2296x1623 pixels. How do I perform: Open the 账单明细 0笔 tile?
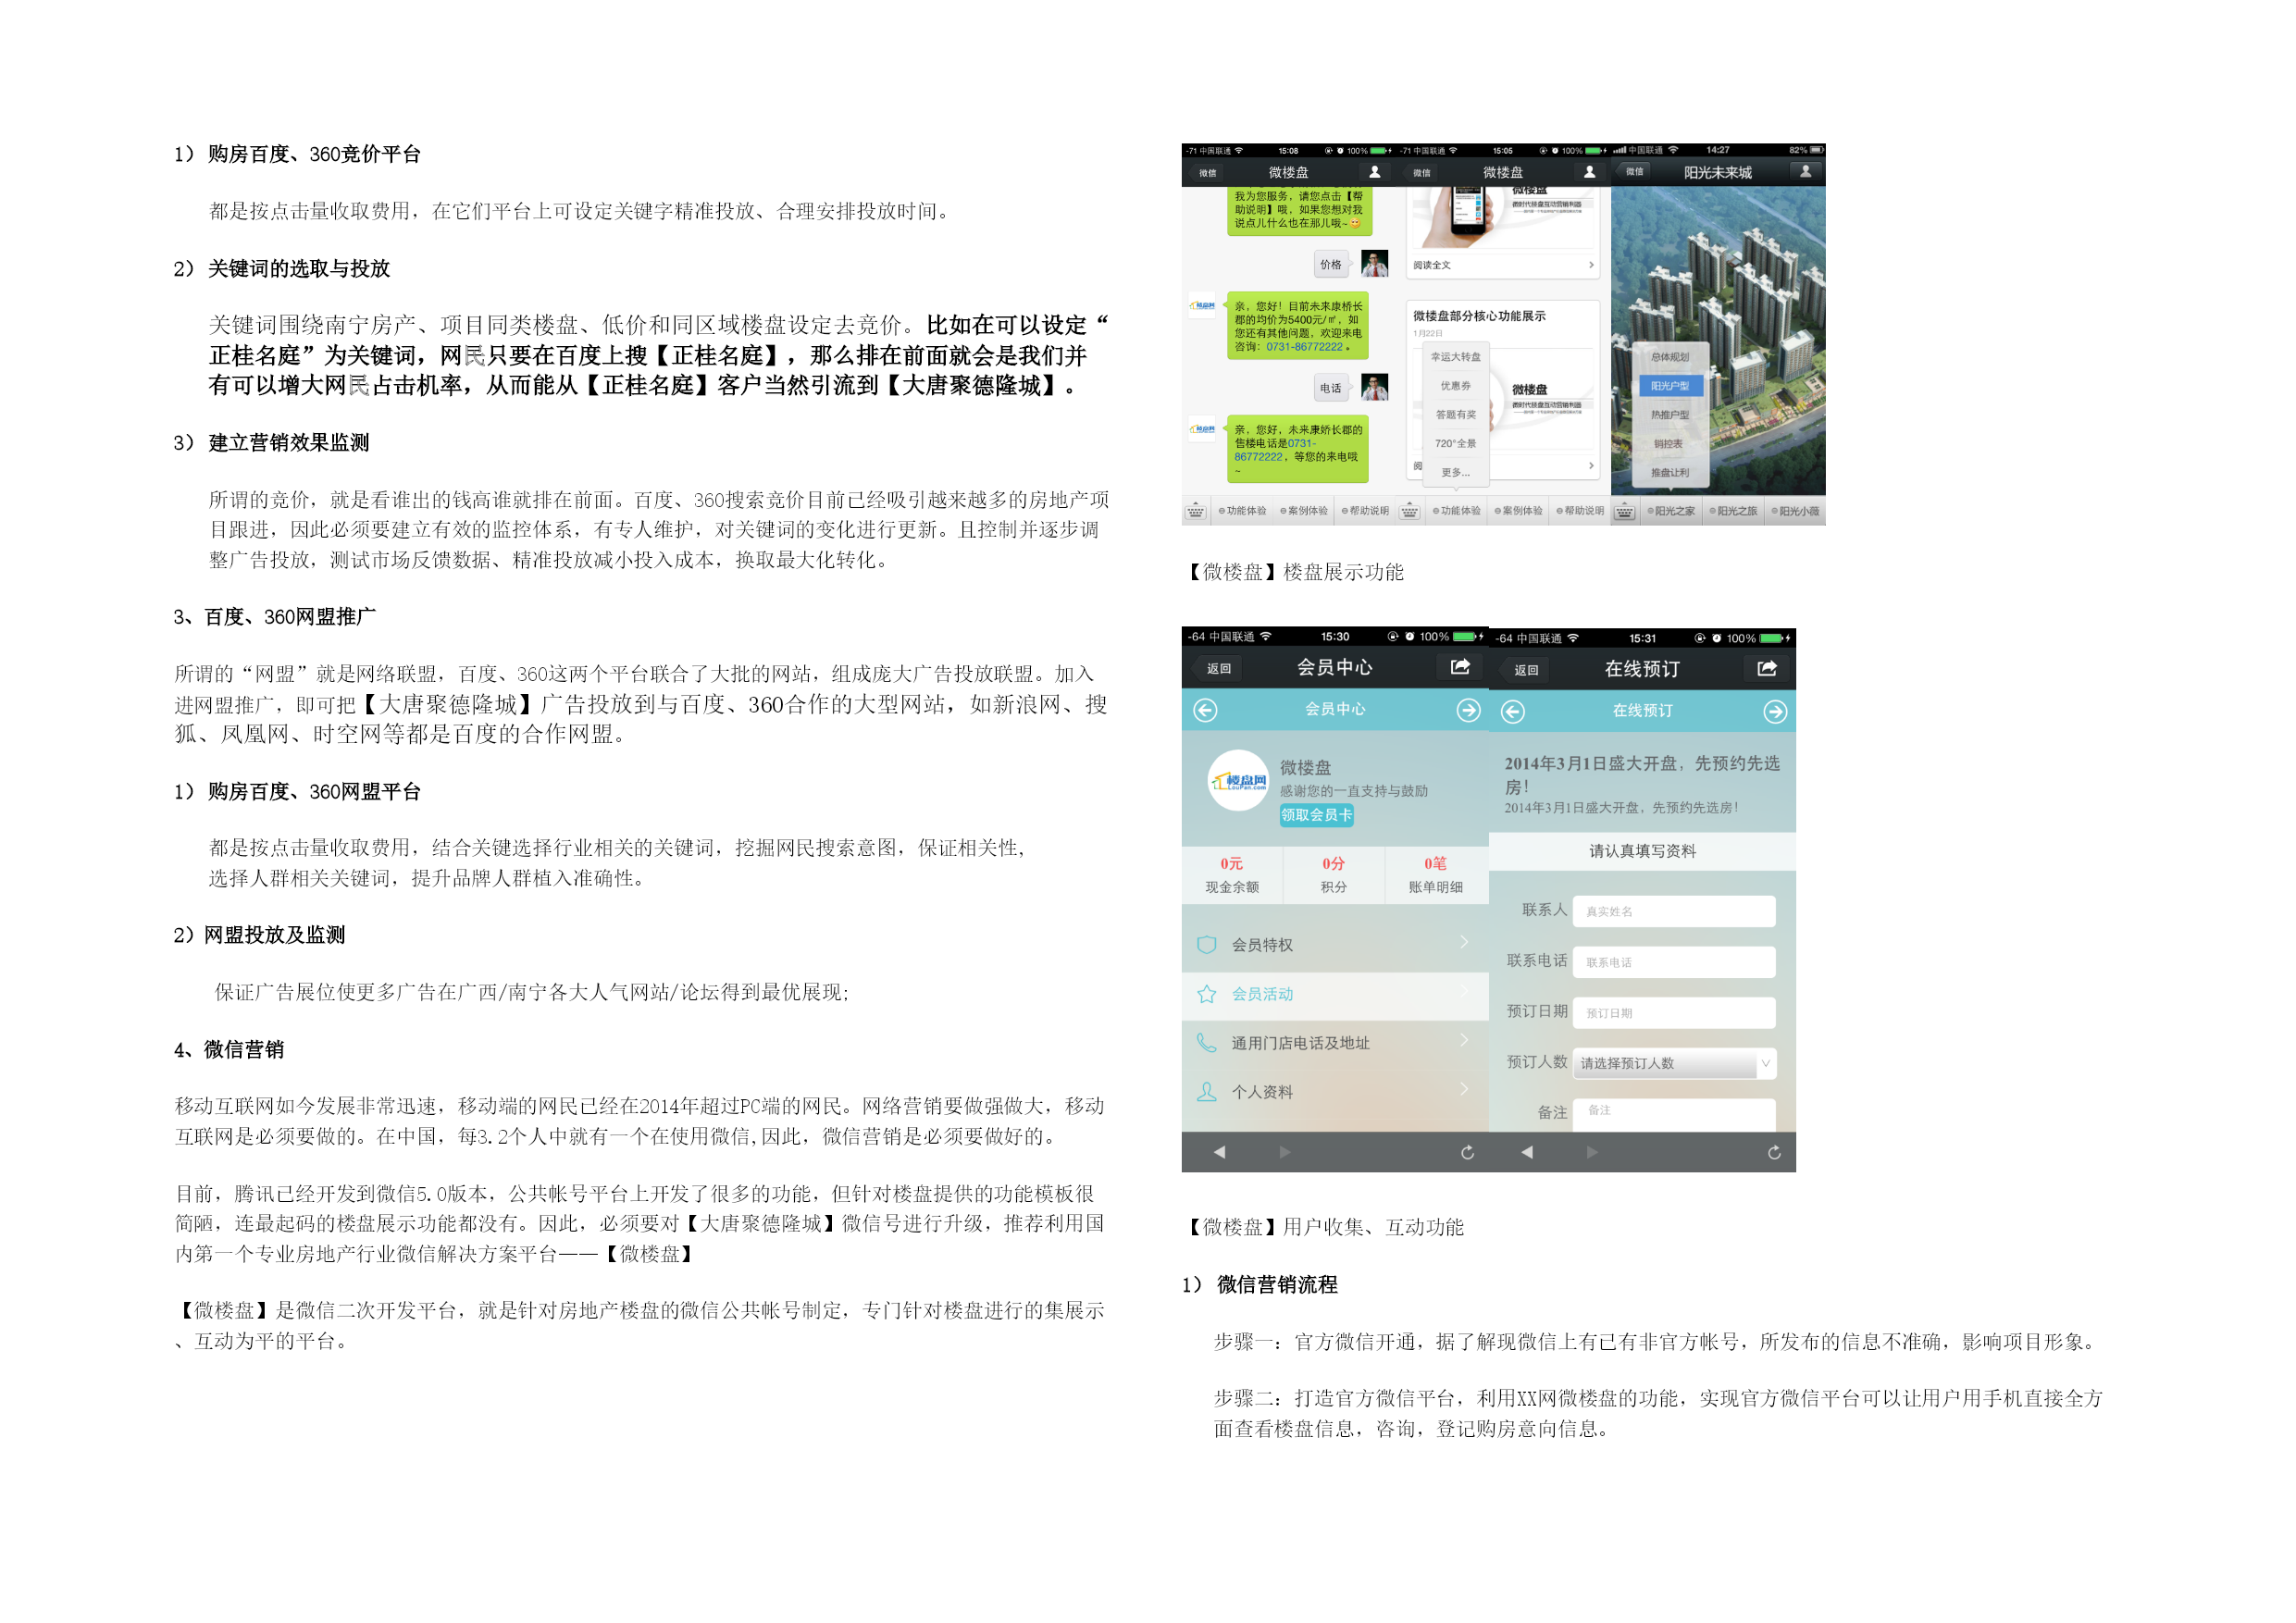tap(1436, 874)
